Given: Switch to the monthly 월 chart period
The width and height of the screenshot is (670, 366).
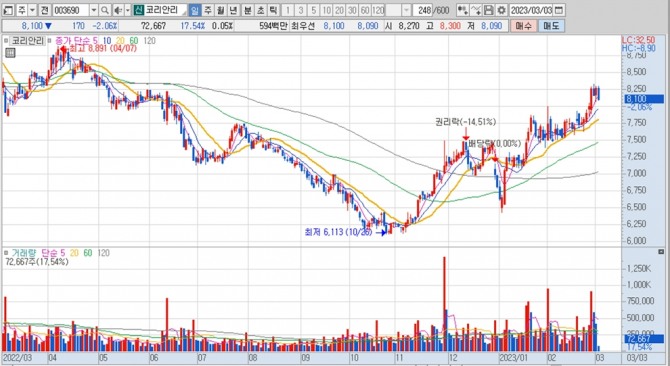Looking at the screenshot, I should [220, 10].
